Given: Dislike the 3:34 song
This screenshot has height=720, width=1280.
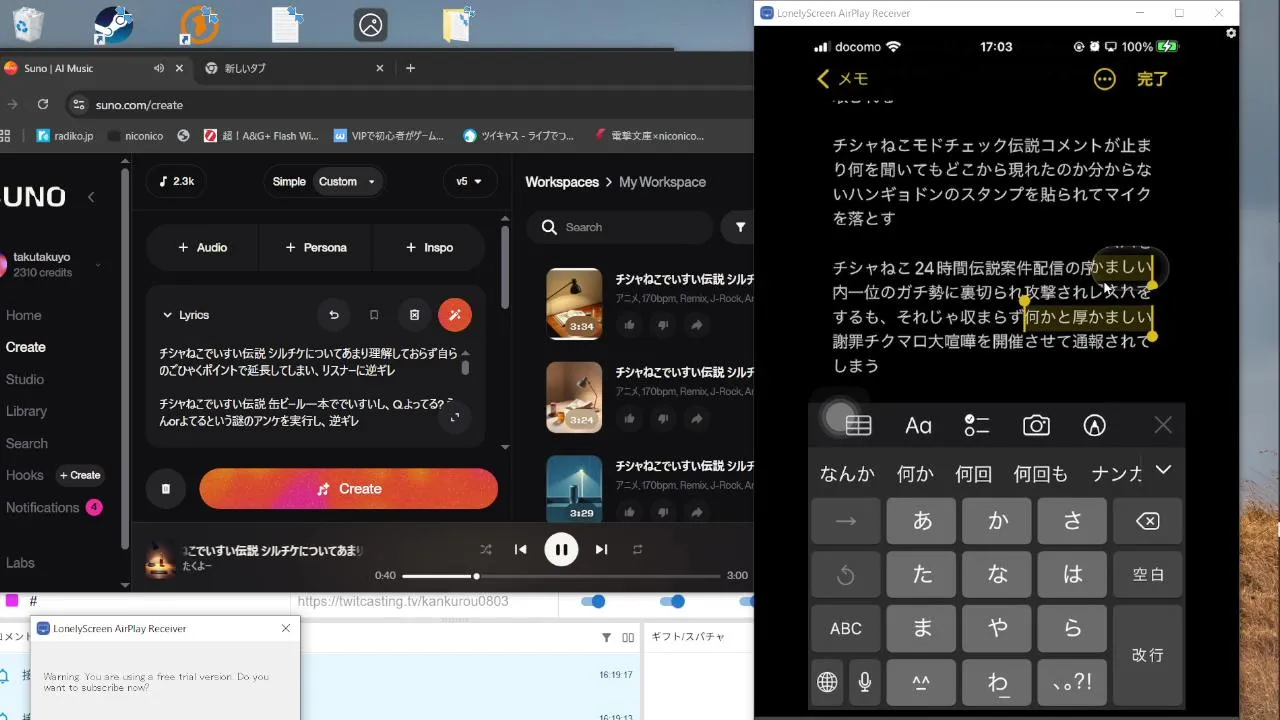Looking at the screenshot, I should pyautogui.click(x=663, y=325).
